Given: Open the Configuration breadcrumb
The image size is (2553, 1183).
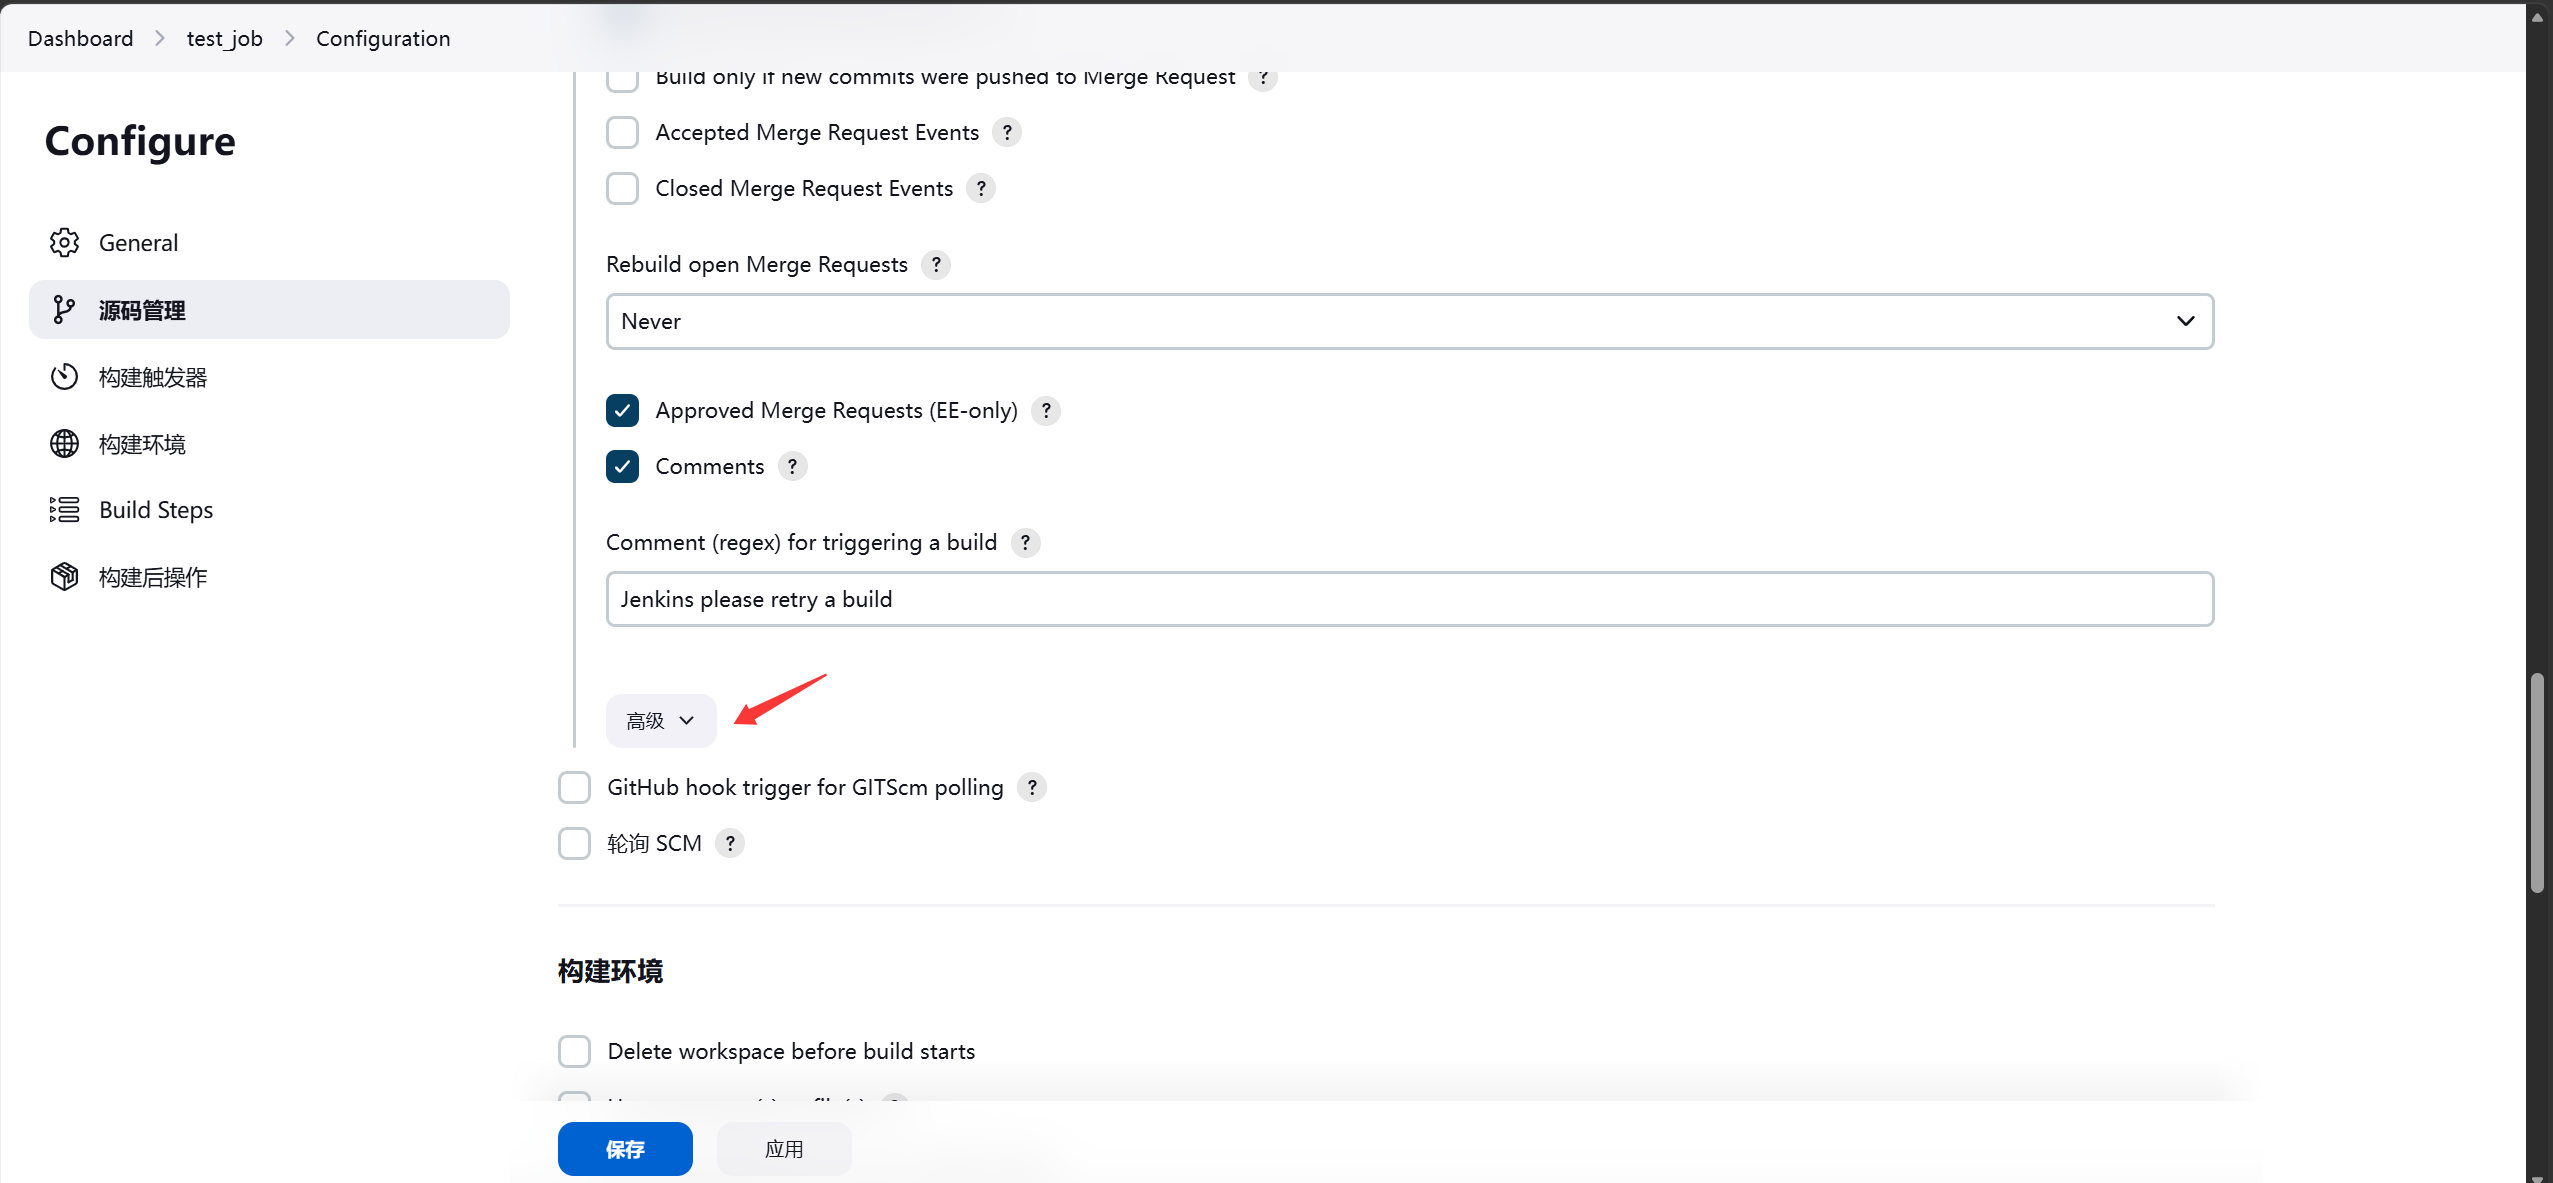Looking at the screenshot, I should pos(383,38).
